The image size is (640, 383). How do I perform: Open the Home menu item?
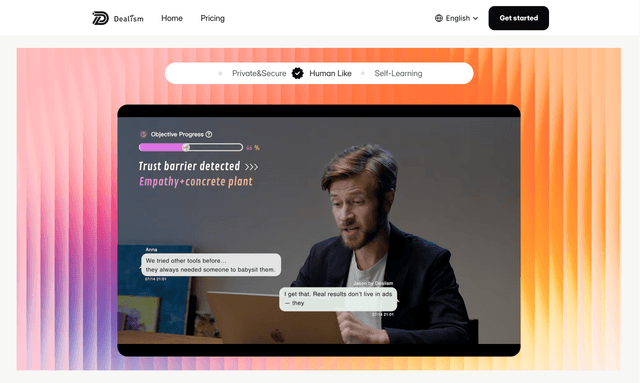coord(172,18)
